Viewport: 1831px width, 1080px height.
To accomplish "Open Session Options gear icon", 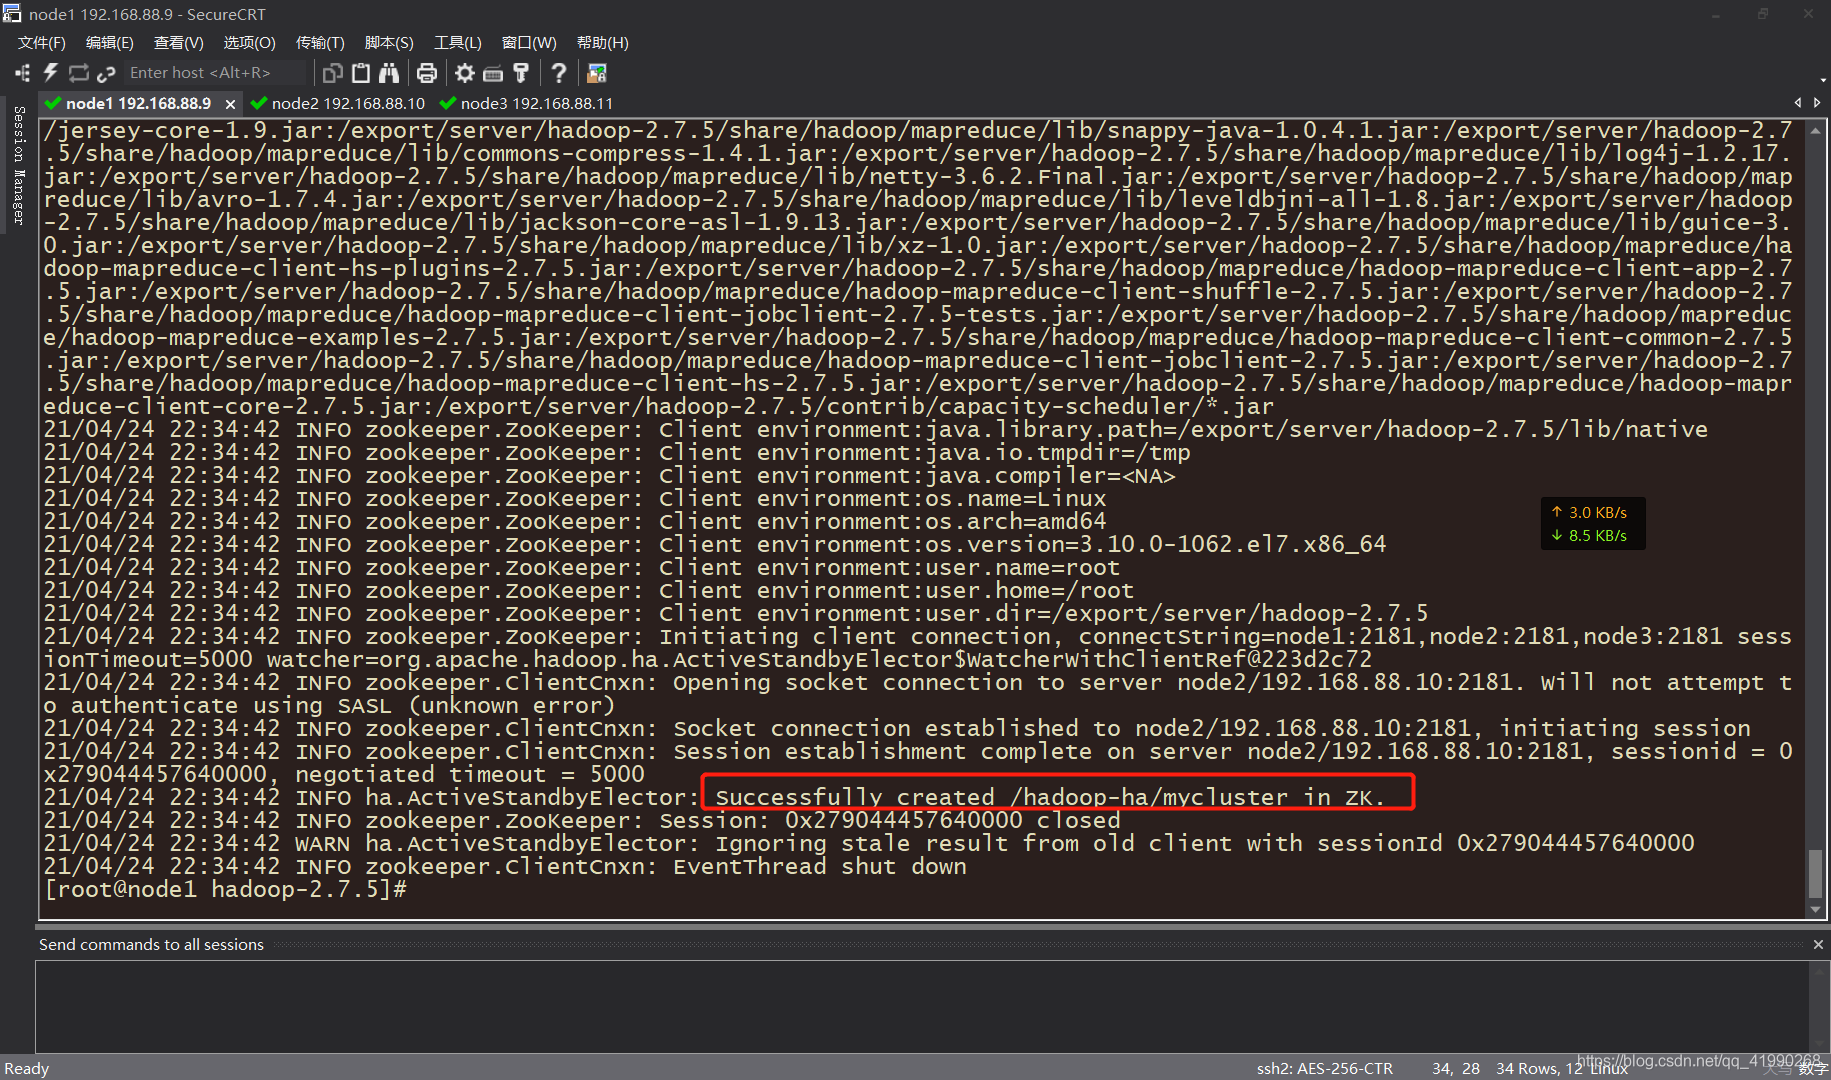I will coord(465,73).
